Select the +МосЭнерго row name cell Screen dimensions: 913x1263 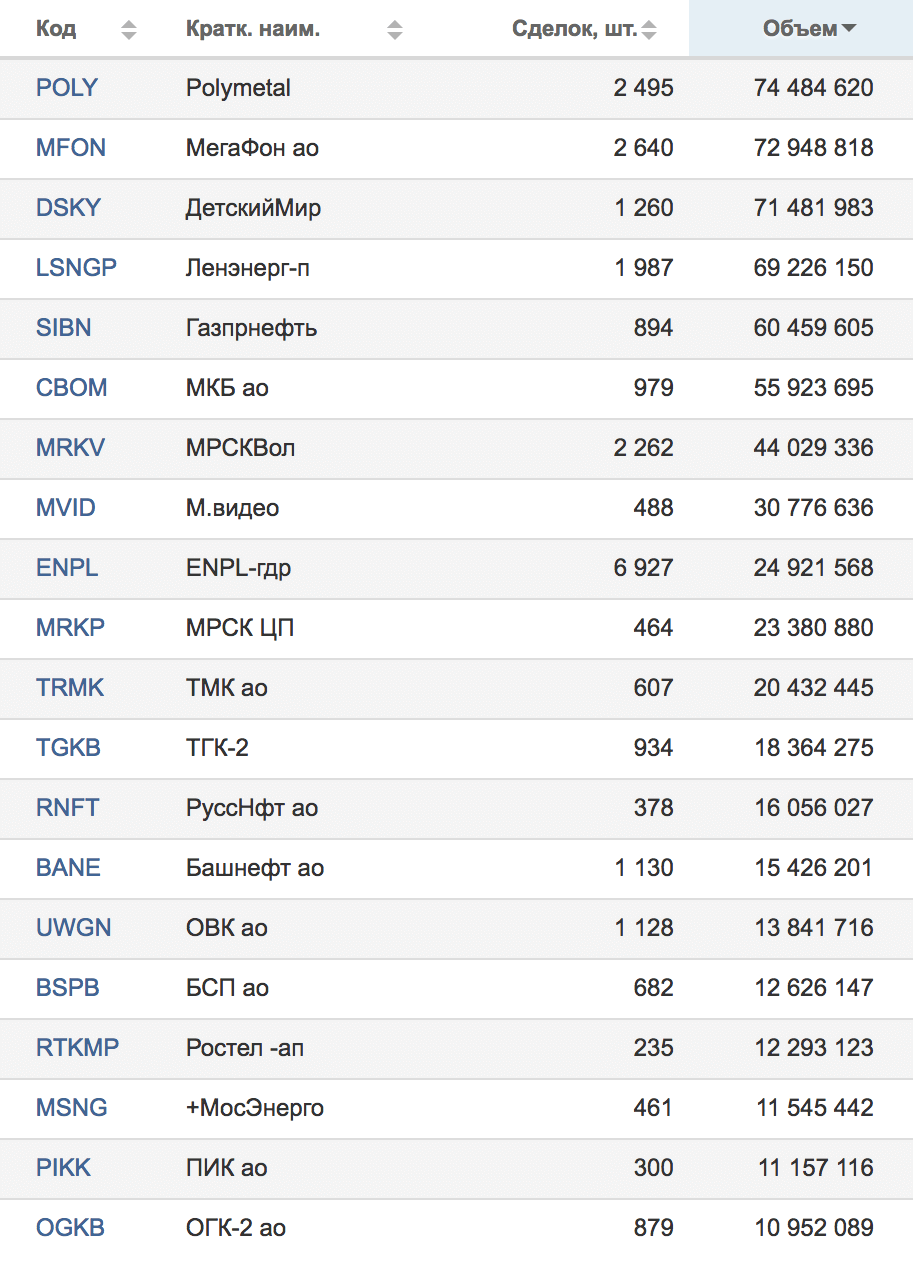point(255,1108)
